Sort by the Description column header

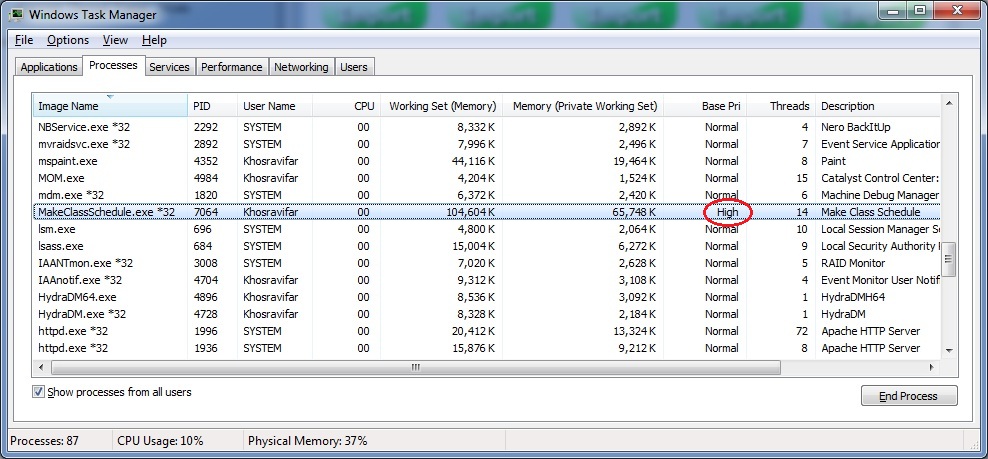pos(877,106)
